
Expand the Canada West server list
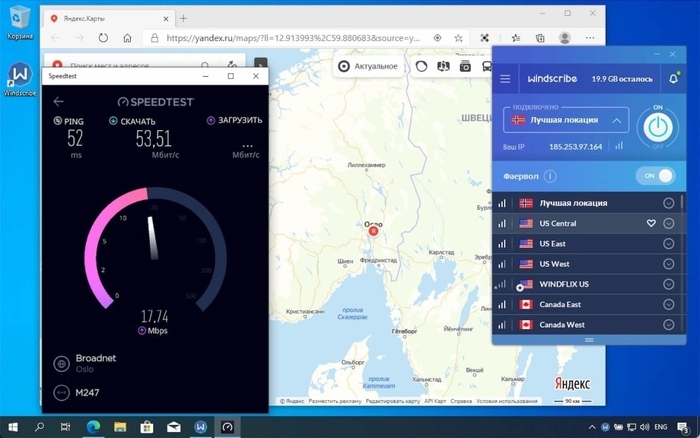pos(669,325)
